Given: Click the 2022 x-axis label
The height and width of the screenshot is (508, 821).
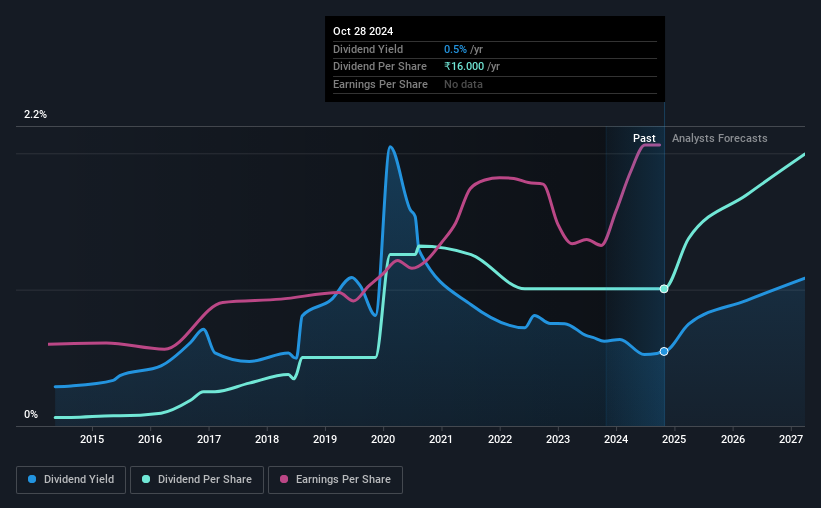Looking at the screenshot, I should pos(500,439).
